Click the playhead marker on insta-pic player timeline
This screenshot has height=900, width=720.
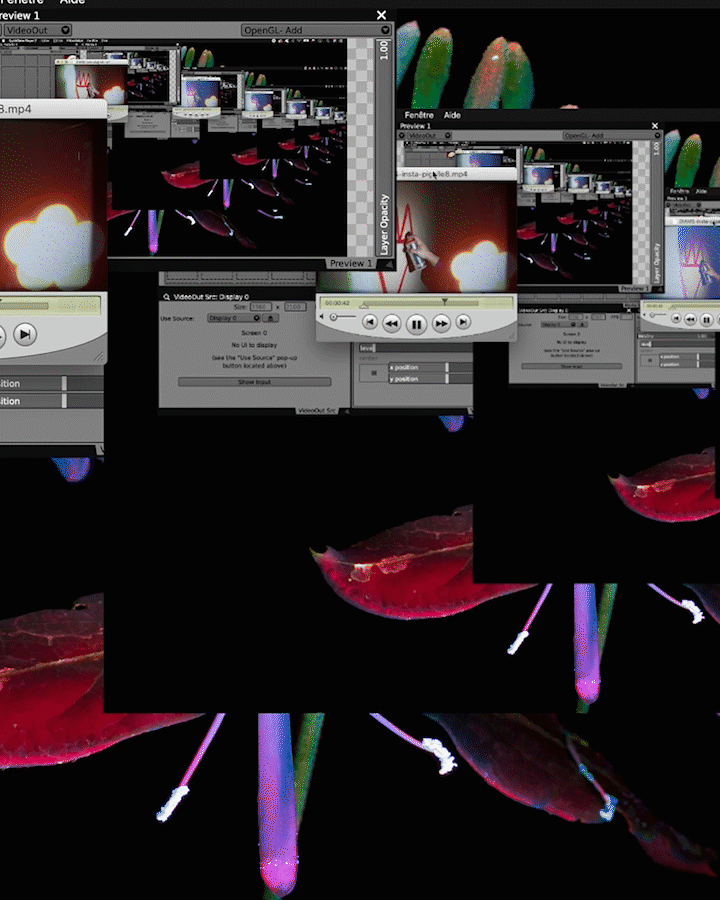point(444,301)
